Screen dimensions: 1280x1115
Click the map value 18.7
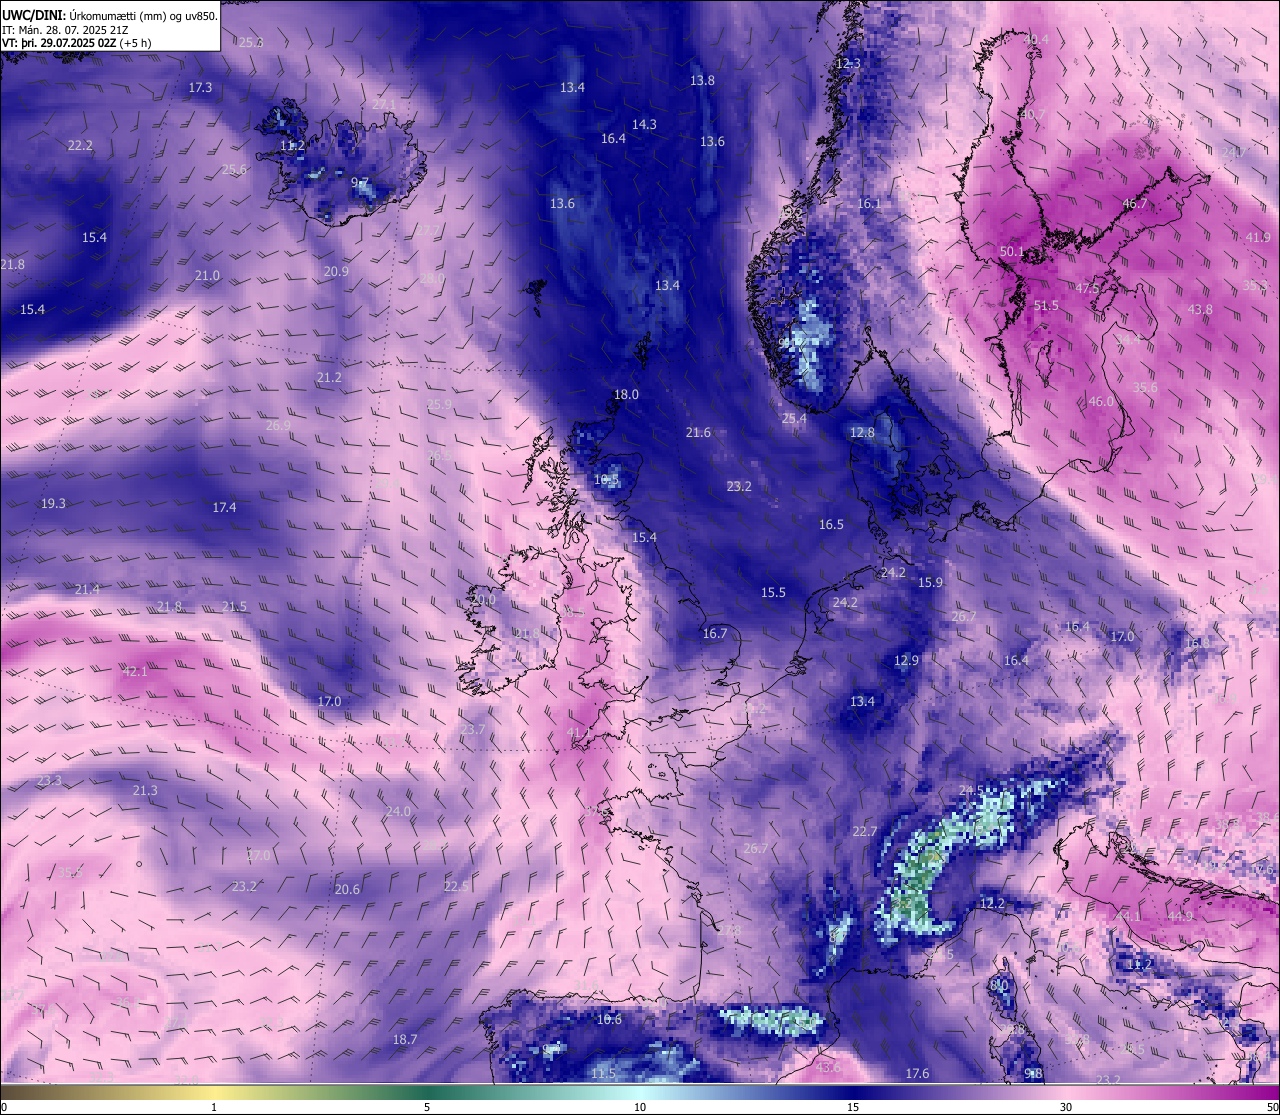(404, 1040)
